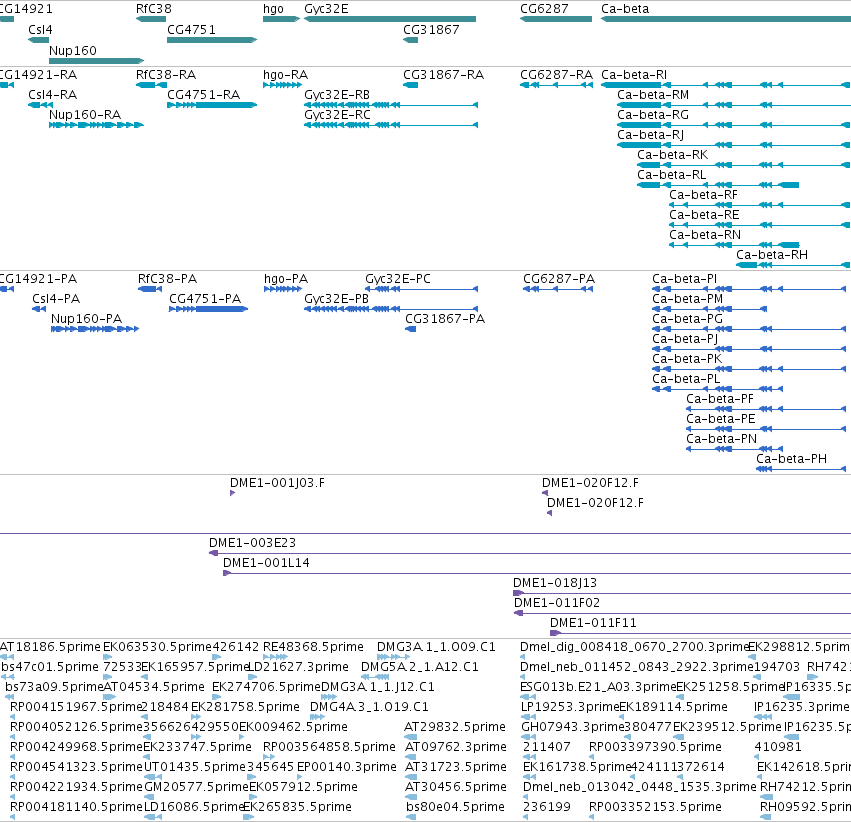Select the Nup160 gene bar

tap(97, 61)
